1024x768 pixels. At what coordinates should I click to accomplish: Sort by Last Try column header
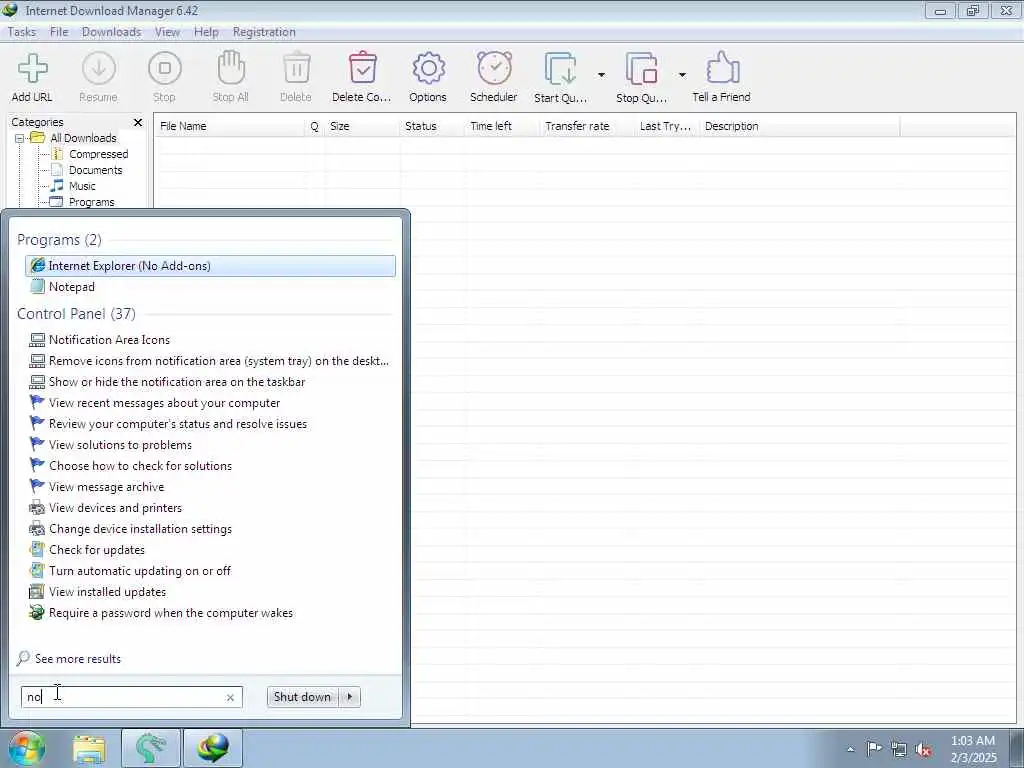click(x=666, y=126)
